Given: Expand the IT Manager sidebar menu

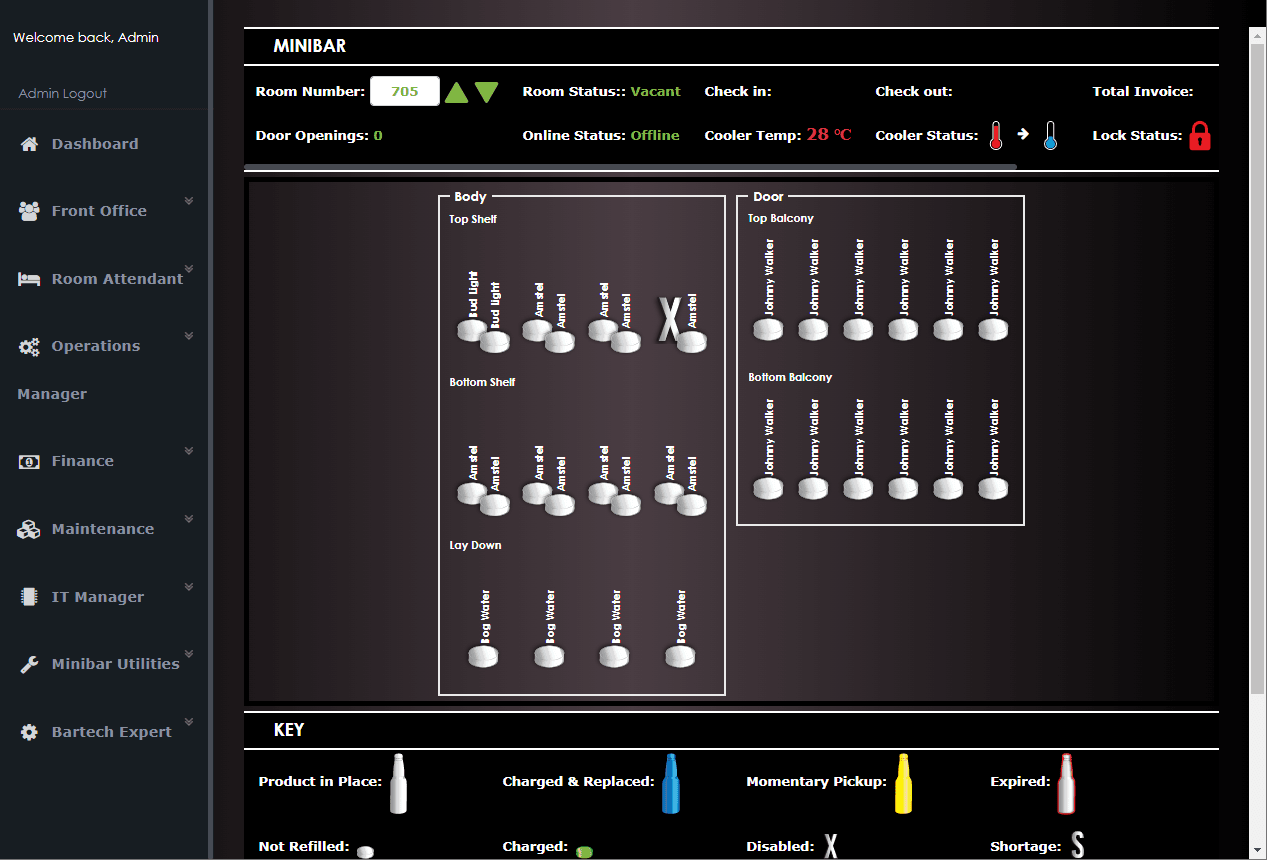Looking at the screenshot, I should pos(96,596).
